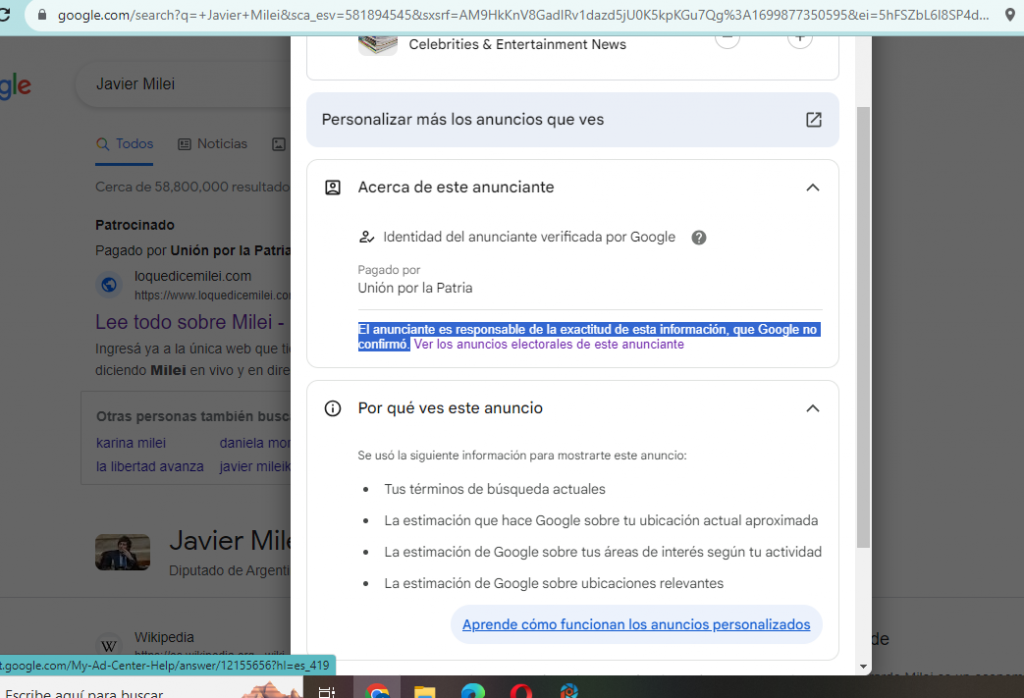Open external link icon beside Personalizar anuncios
The image size is (1024, 698).
pos(813,120)
